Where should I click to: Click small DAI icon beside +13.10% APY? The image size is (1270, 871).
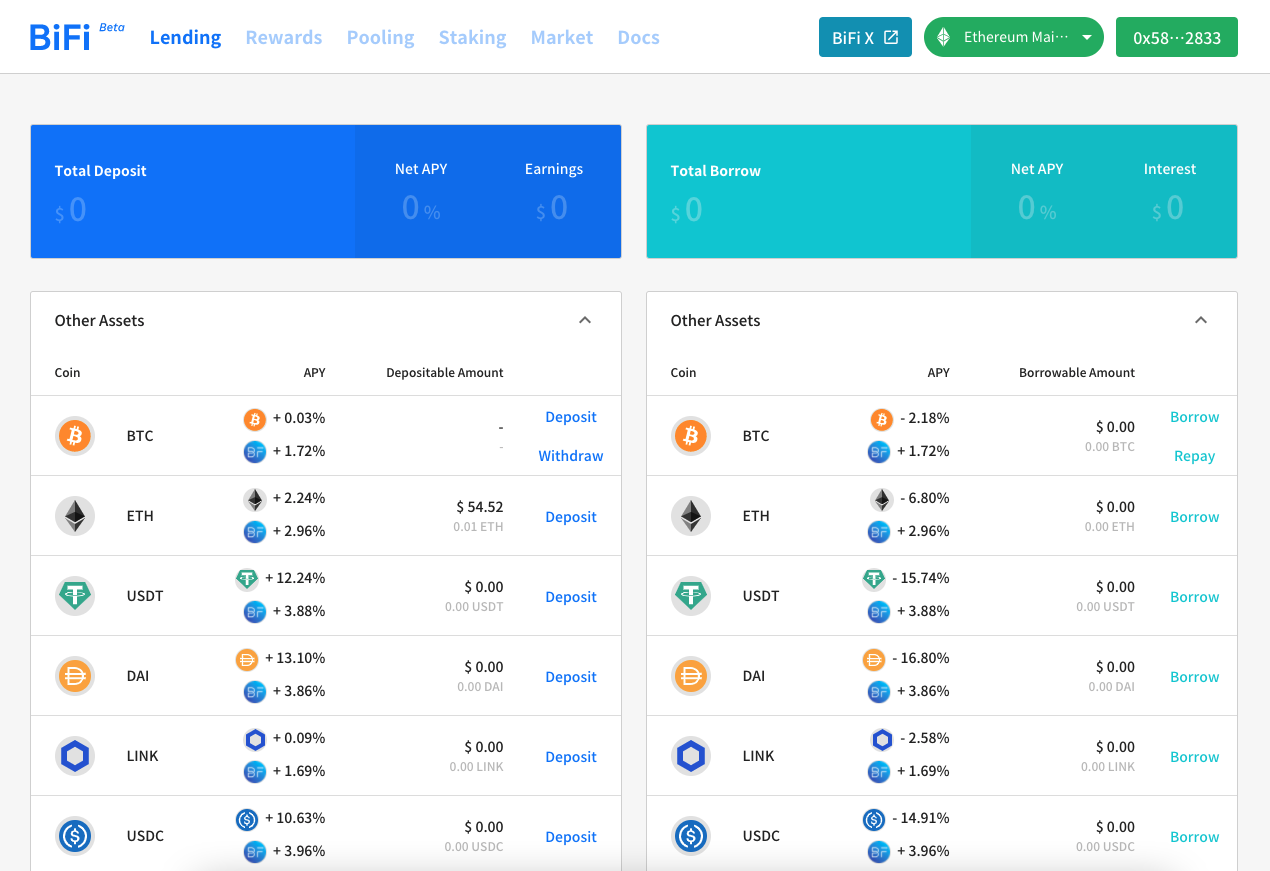coord(247,659)
